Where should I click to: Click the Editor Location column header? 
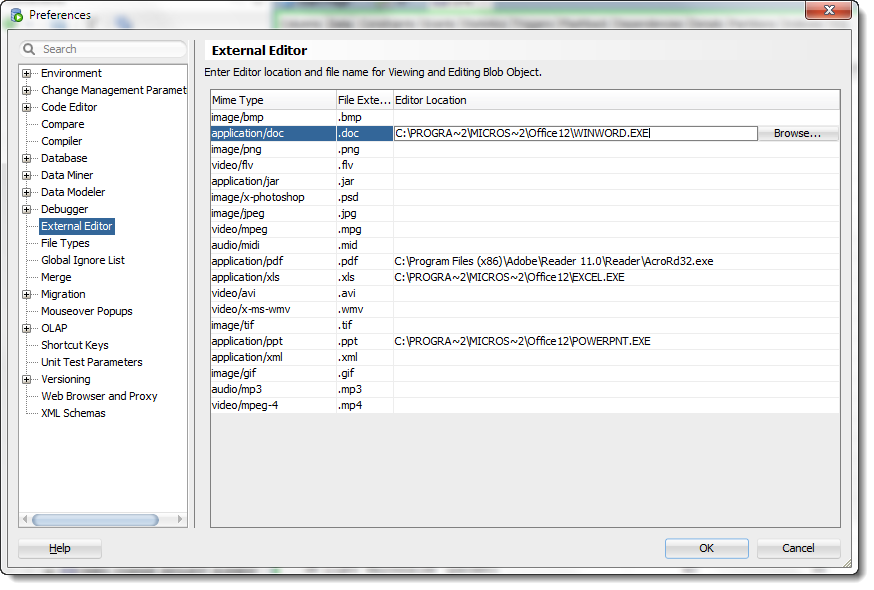[616, 100]
